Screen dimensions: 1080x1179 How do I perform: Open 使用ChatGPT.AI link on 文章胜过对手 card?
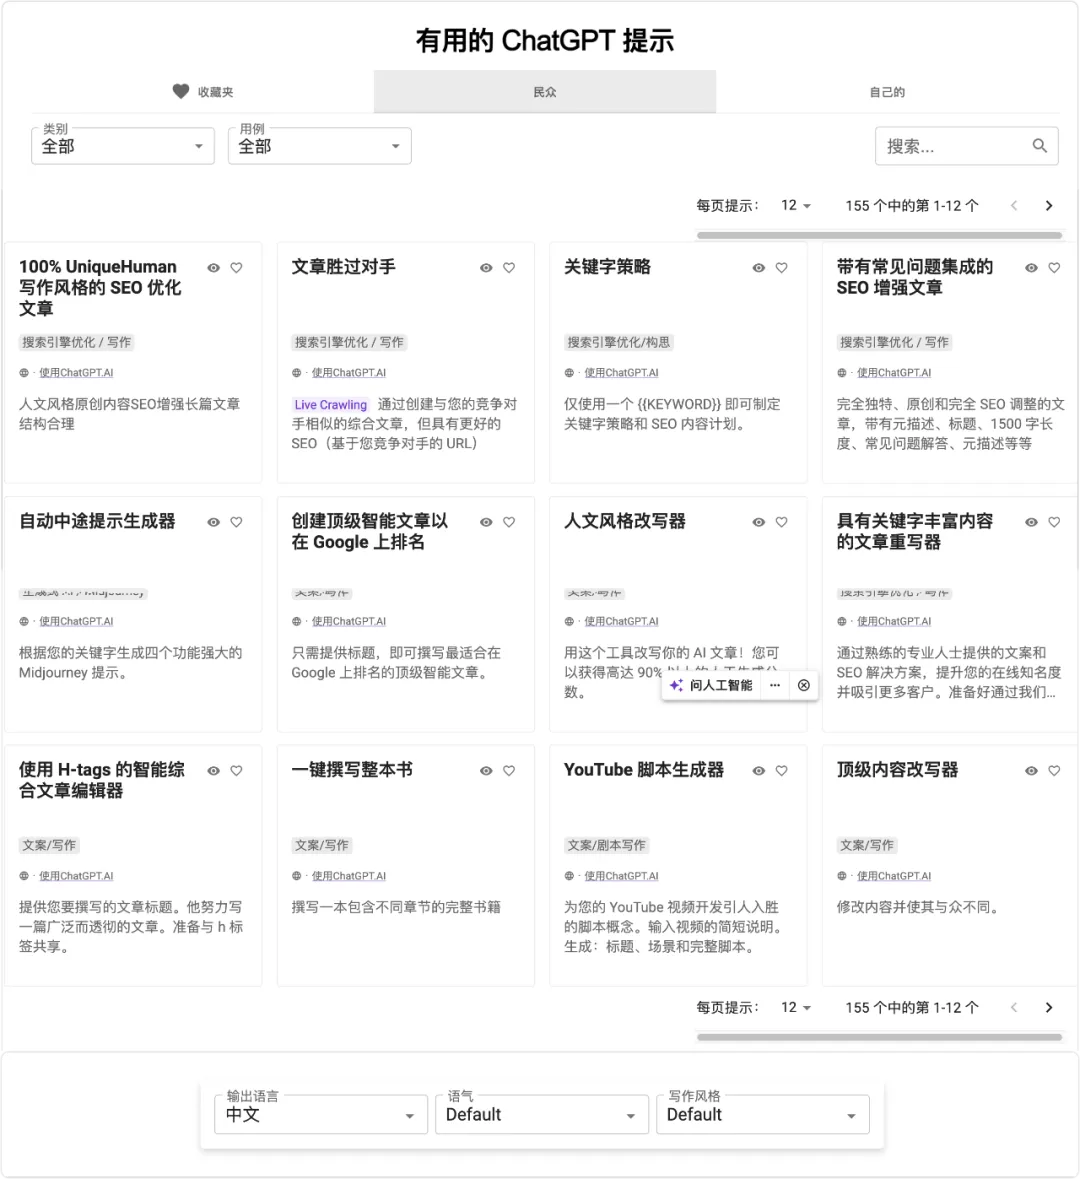point(349,373)
